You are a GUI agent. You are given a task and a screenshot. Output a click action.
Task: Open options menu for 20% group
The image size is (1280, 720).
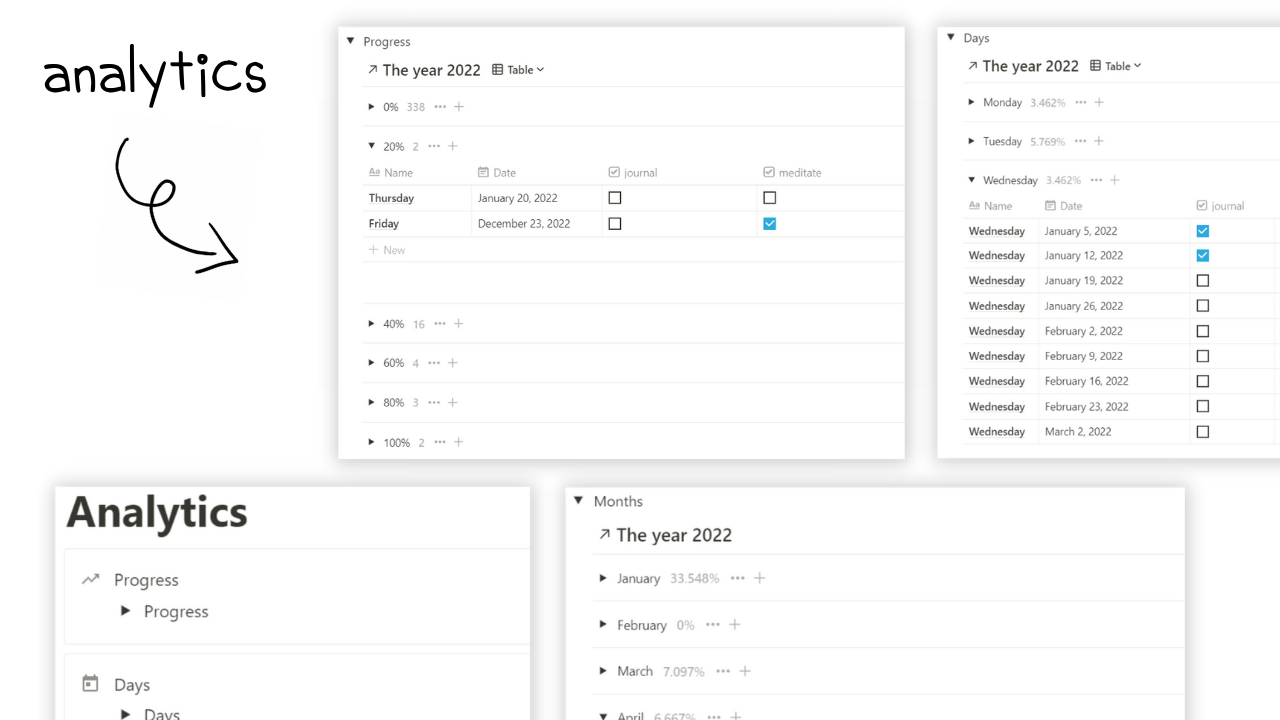coord(434,146)
